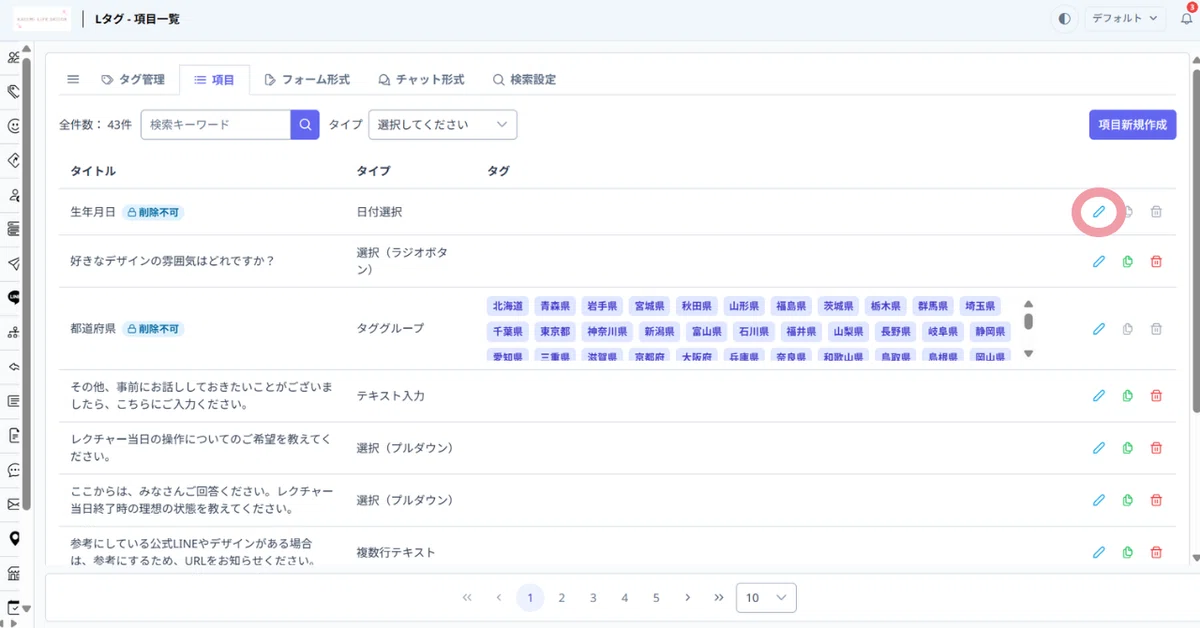Switch to the フォーム形式 tab
Viewport: 1200px width, 628px height.
click(x=307, y=79)
